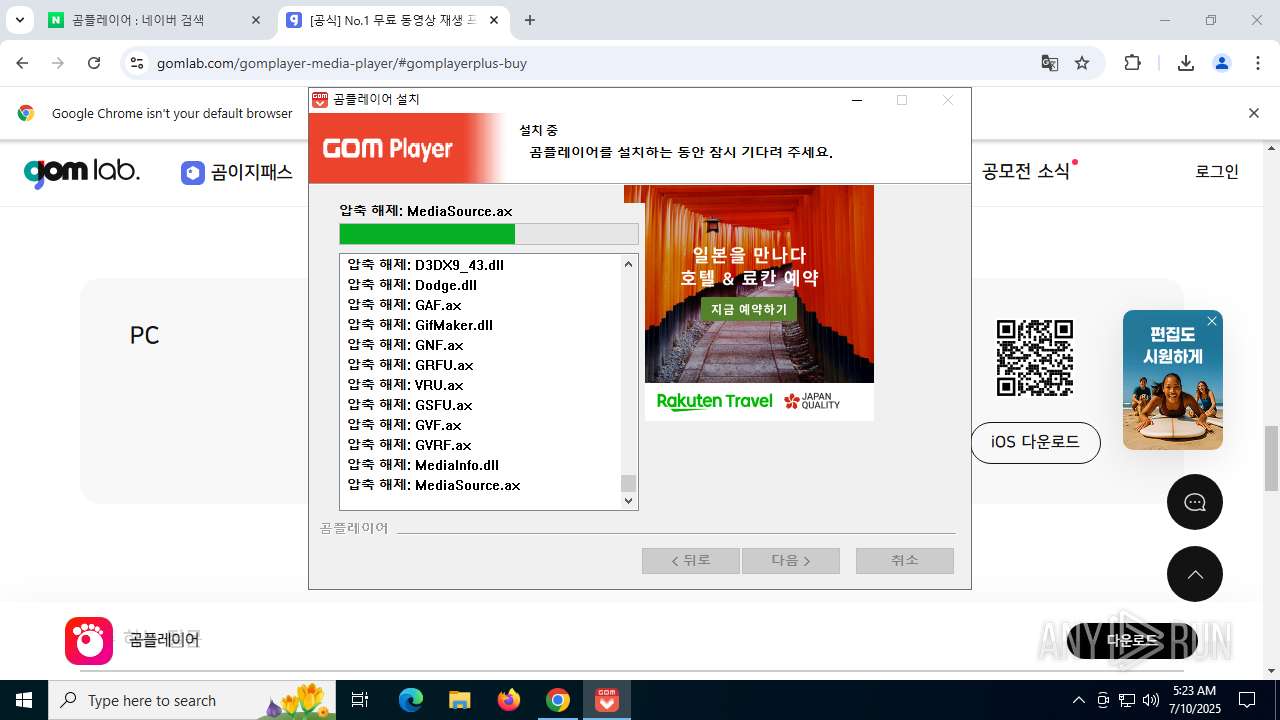Switch to the GOM Lab official tab
The width and height of the screenshot is (1280, 720).
click(x=394, y=20)
